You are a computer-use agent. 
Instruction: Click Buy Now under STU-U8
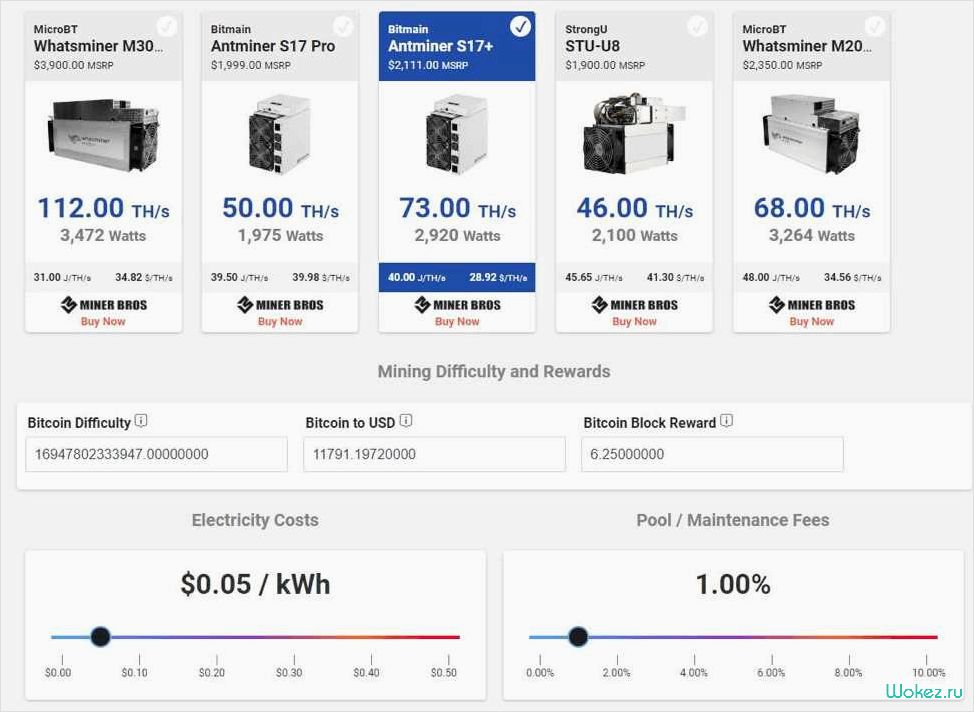pyautogui.click(x=634, y=321)
